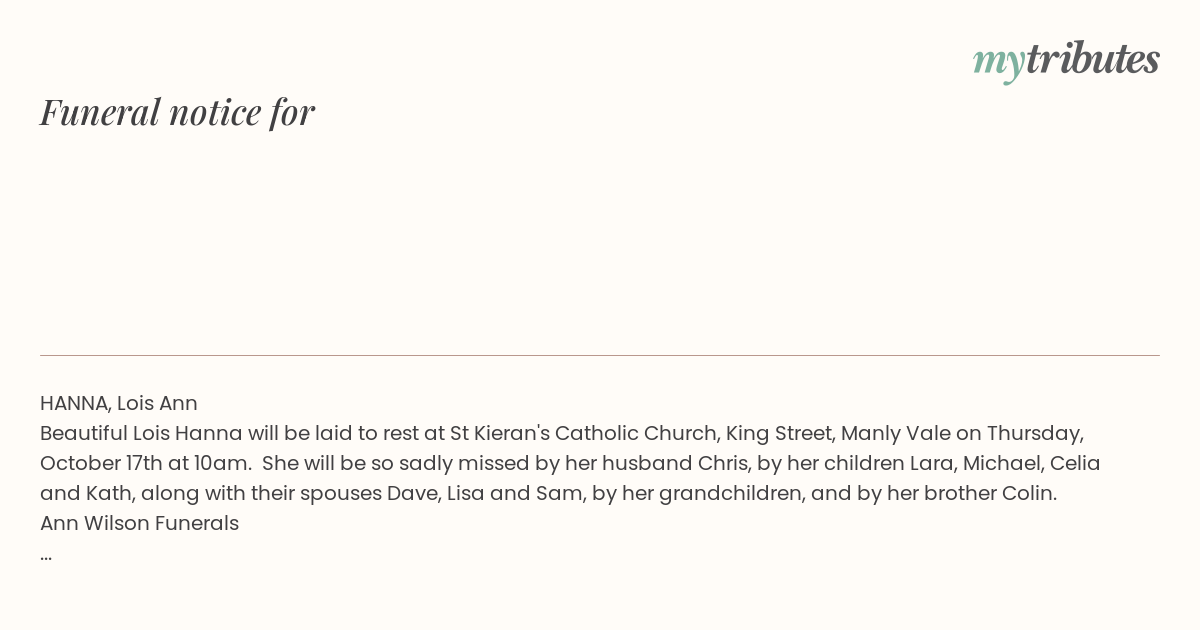The height and width of the screenshot is (630, 1200).
Task: Open the Ann Wilson Funerals text
Action: pyautogui.click(x=139, y=523)
